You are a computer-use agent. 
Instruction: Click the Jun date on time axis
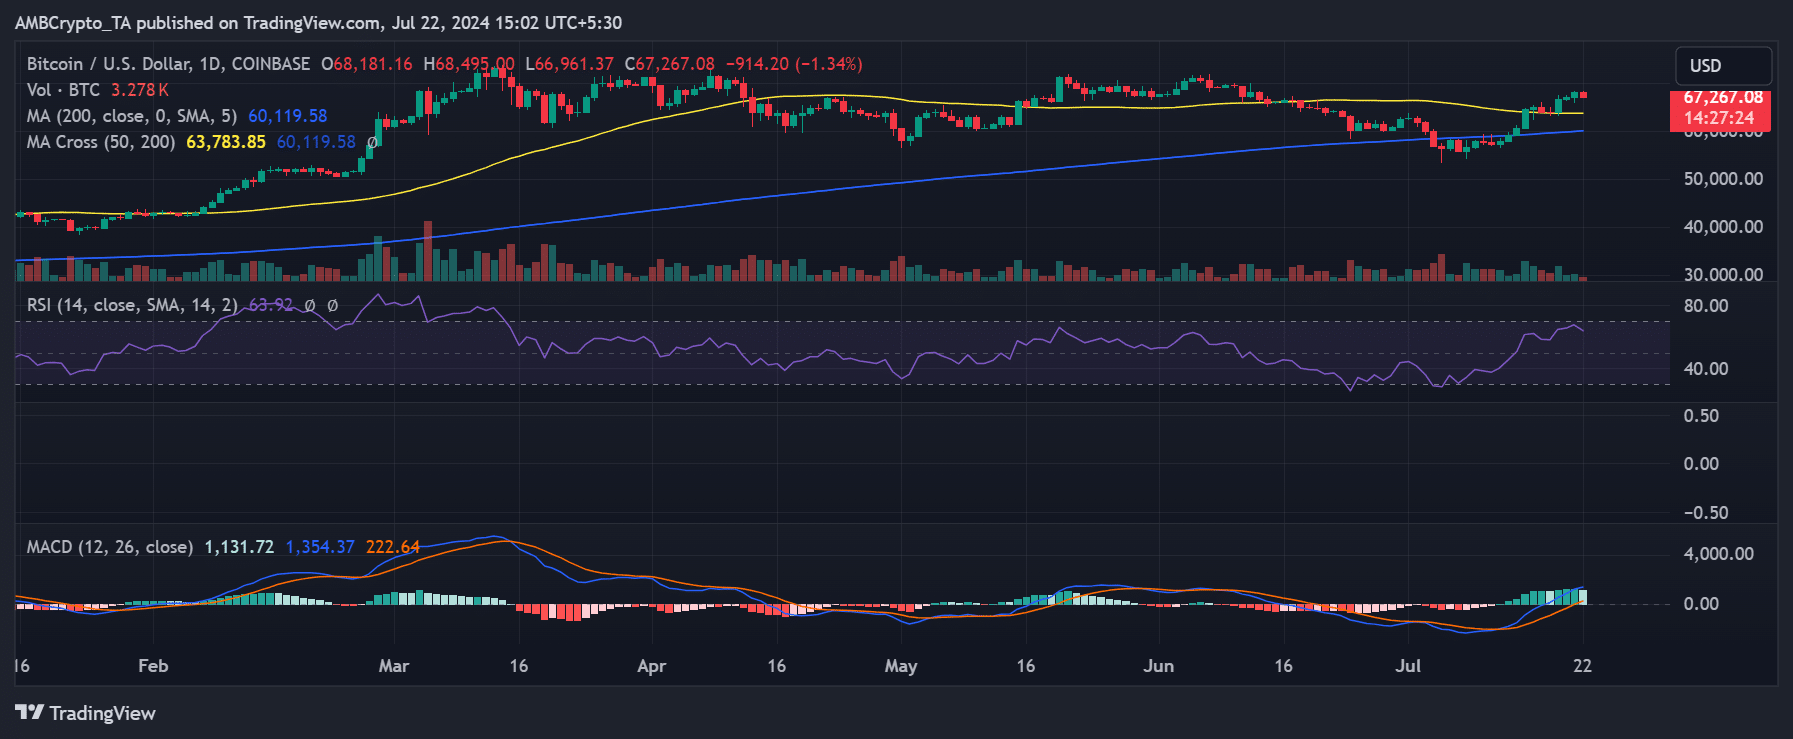click(x=1159, y=666)
